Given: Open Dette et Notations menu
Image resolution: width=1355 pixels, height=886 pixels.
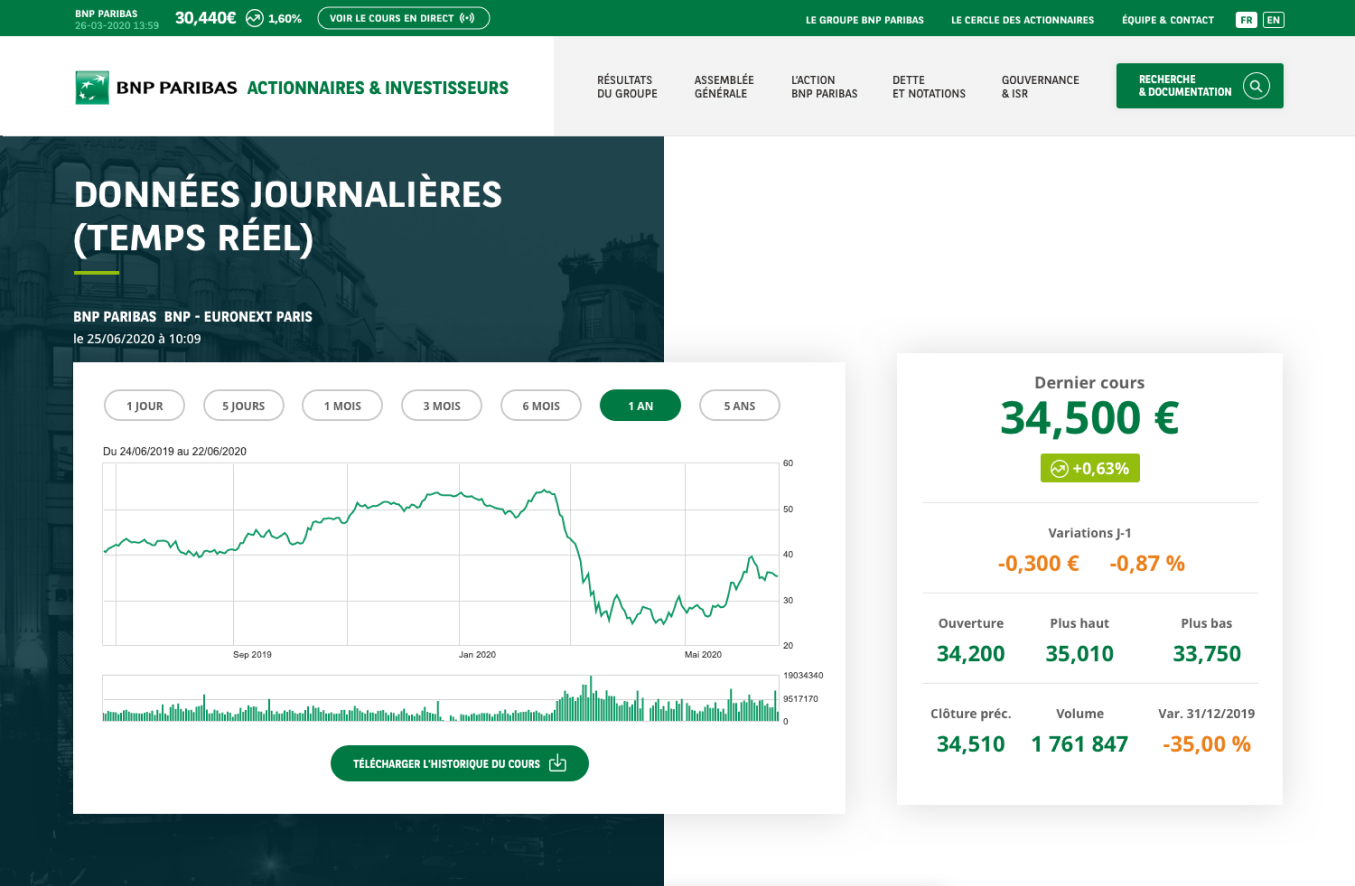Looking at the screenshot, I should (x=929, y=87).
